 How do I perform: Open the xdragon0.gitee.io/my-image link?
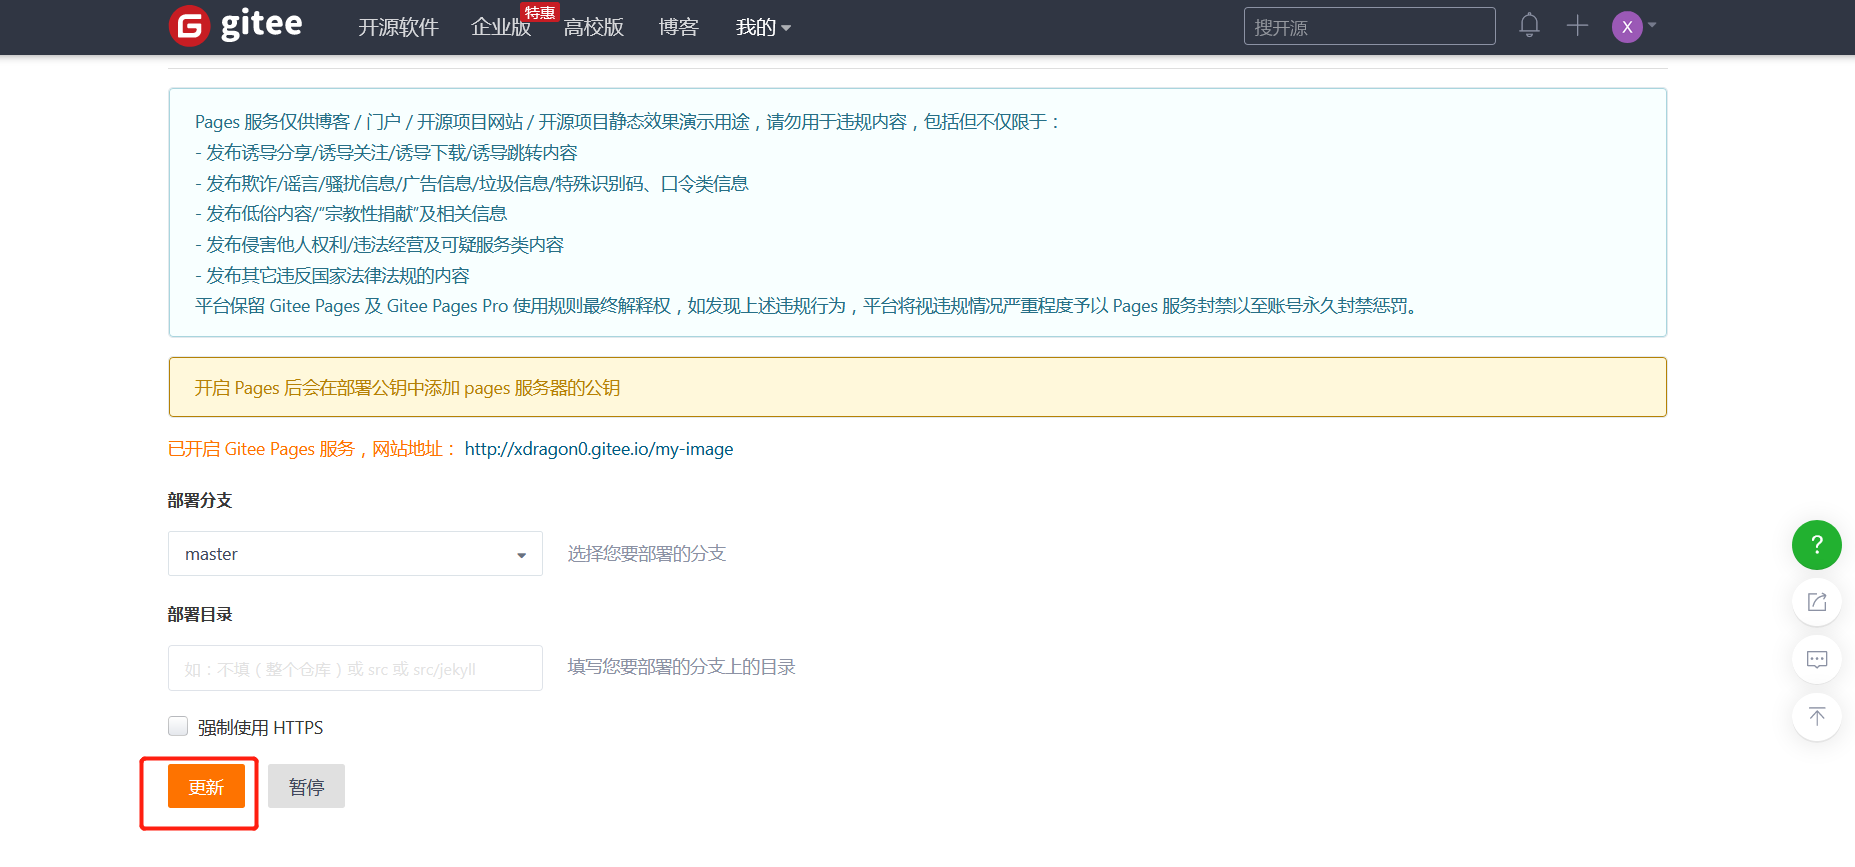(x=599, y=449)
